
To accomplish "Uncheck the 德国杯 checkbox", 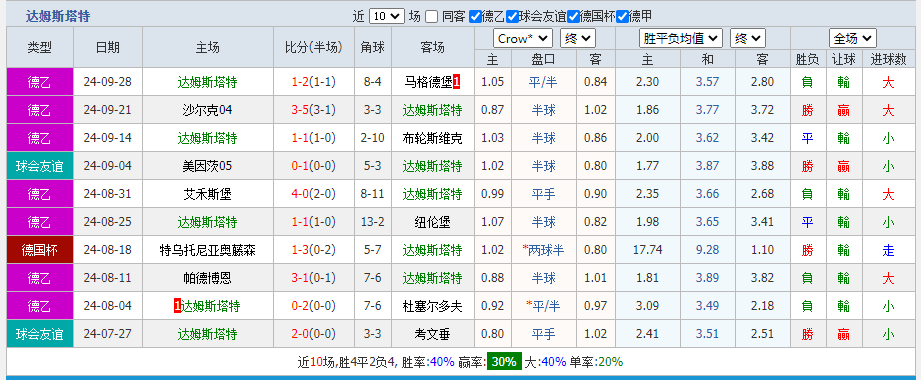I will click(573, 16).
